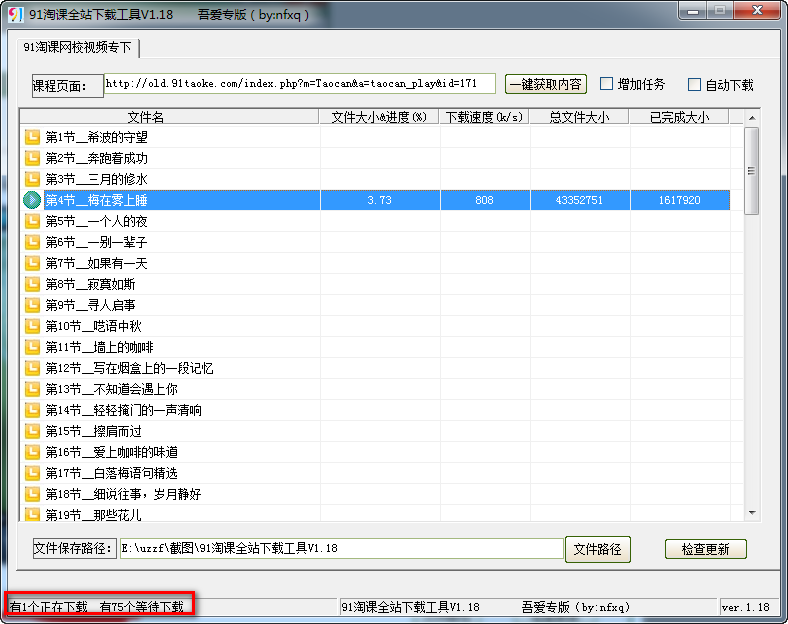788x624 pixels.
Task: Click the folder icon of 第14节 row
Action: [x=32, y=410]
